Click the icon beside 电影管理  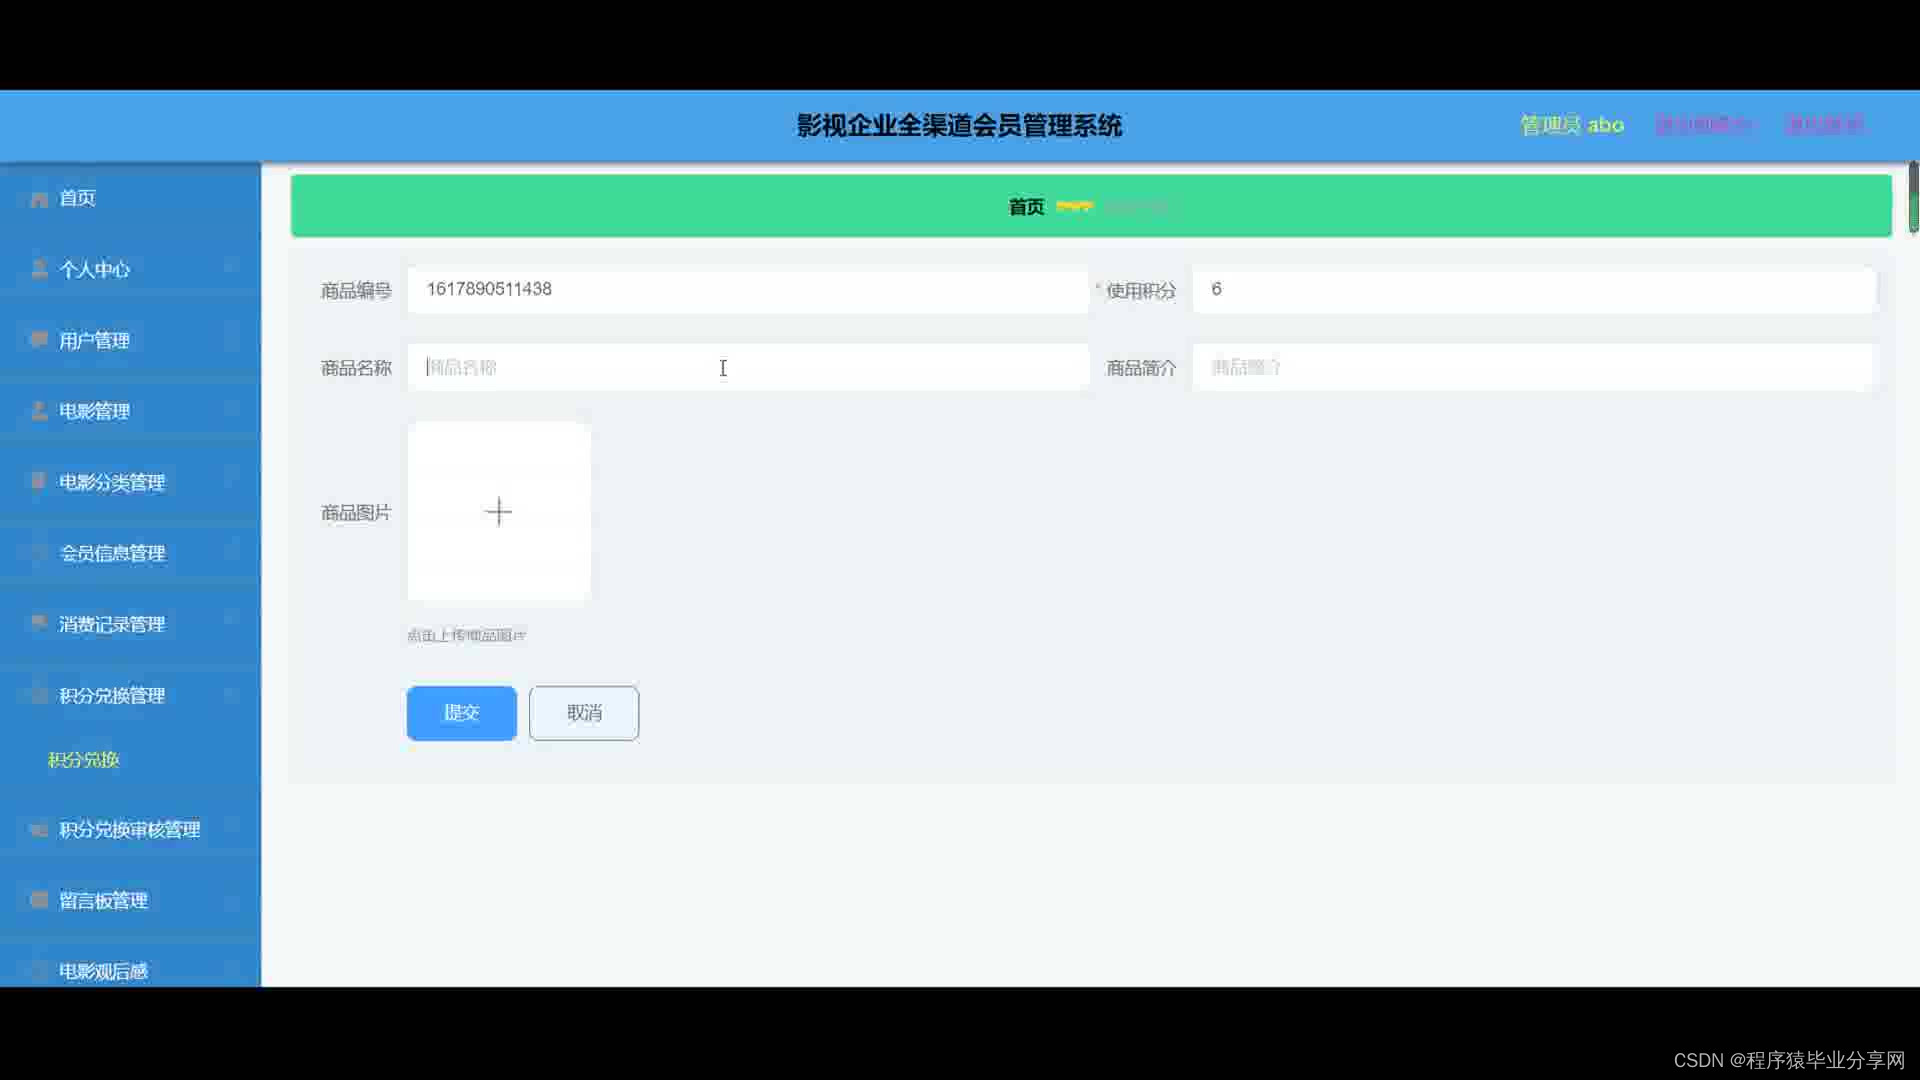coord(39,411)
